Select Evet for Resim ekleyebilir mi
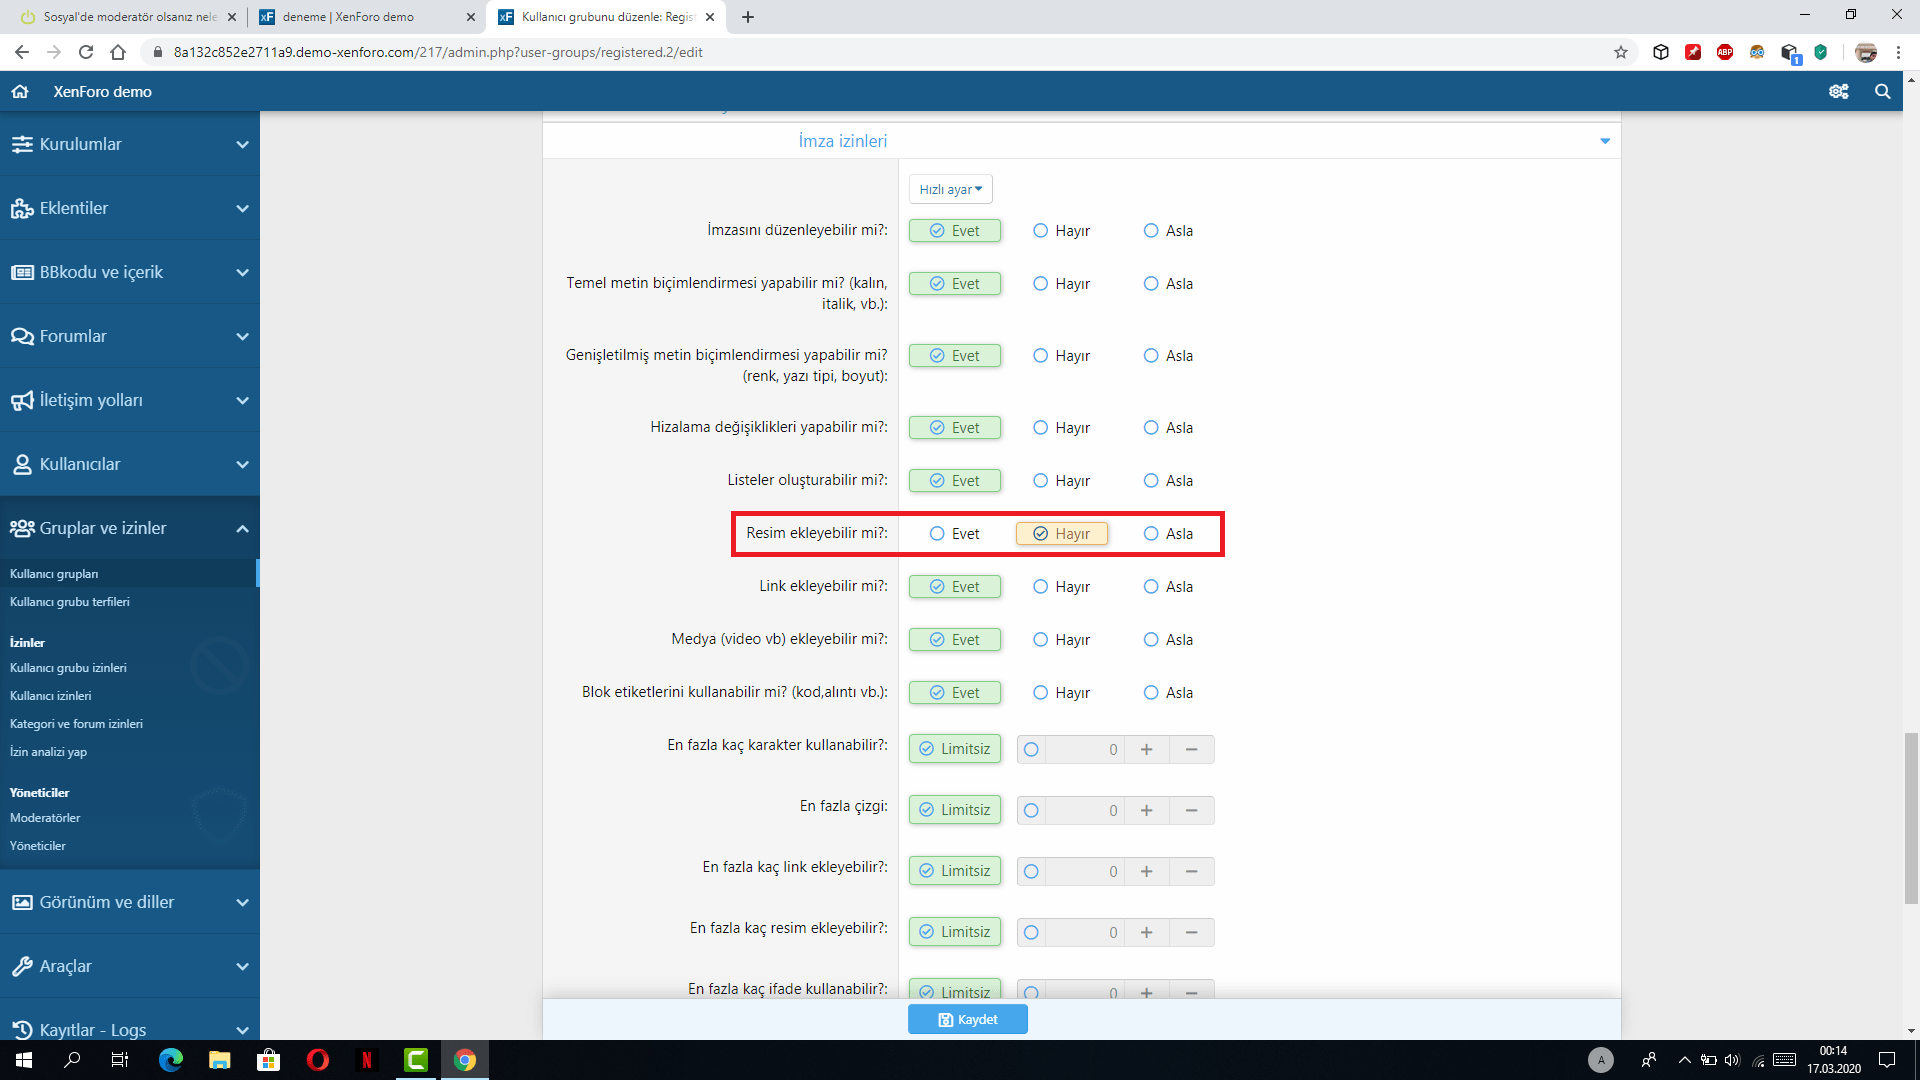1920x1080 pixels. [x=937, y=534]
